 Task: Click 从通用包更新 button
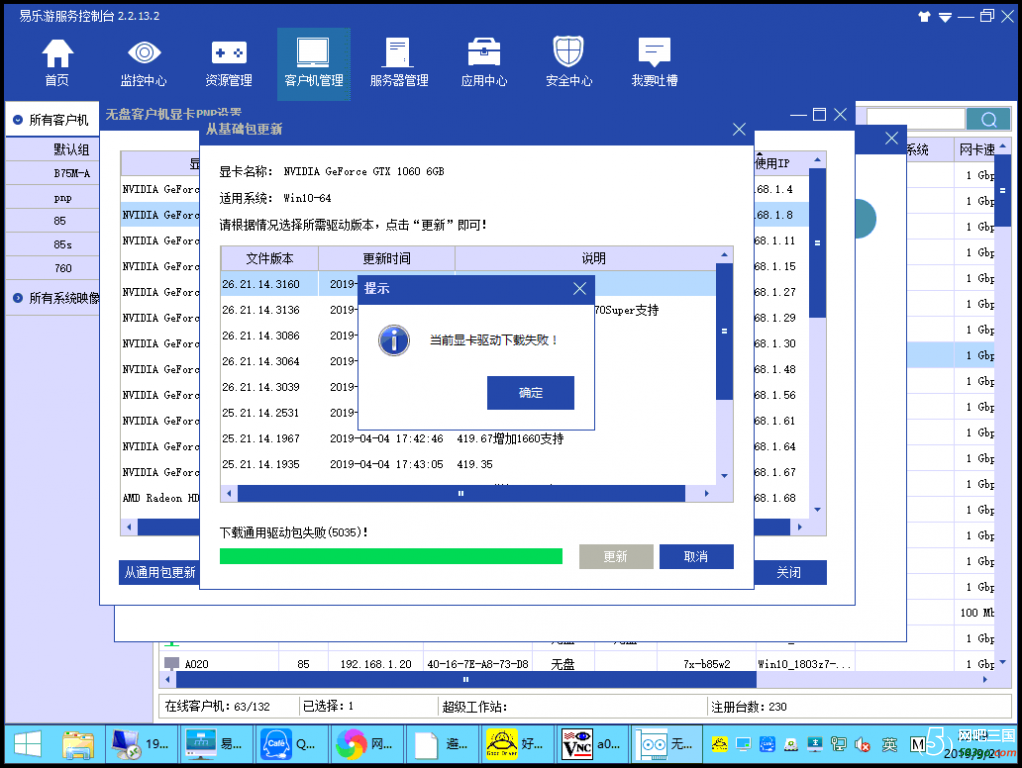coord(160,572)
